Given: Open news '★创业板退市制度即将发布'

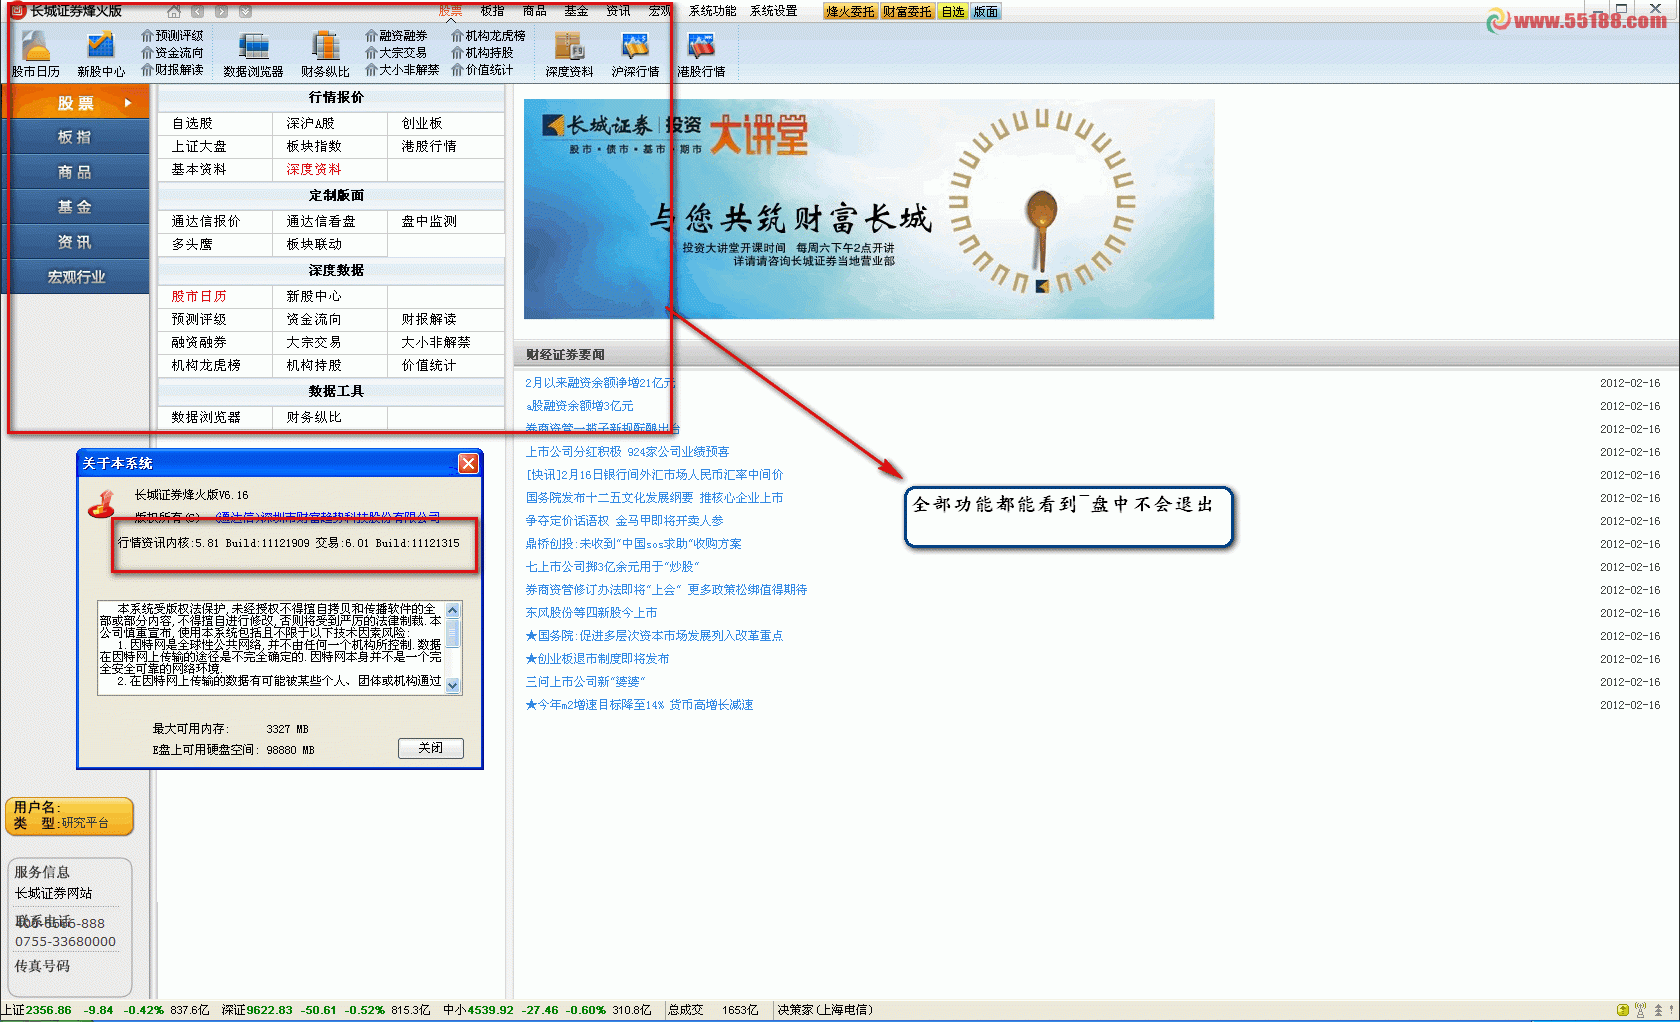Looking at the screenshot, I should 597,659.
